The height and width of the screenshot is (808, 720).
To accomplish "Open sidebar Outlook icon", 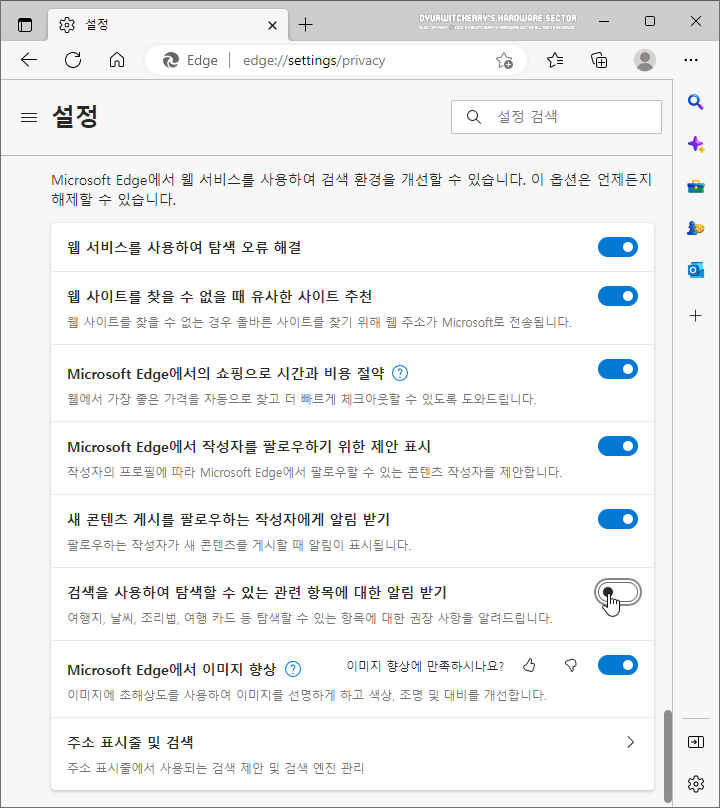I will point(696,270).
